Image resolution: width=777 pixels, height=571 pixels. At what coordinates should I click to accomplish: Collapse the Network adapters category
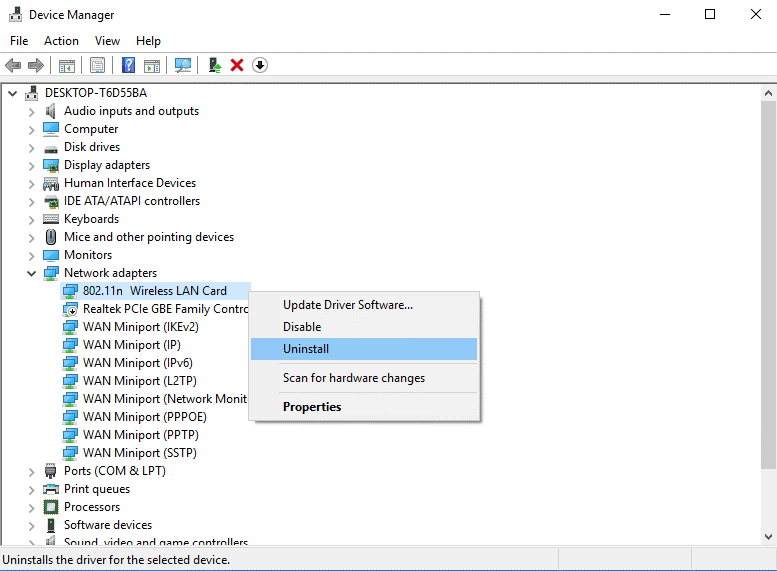[x=31, y=273]
